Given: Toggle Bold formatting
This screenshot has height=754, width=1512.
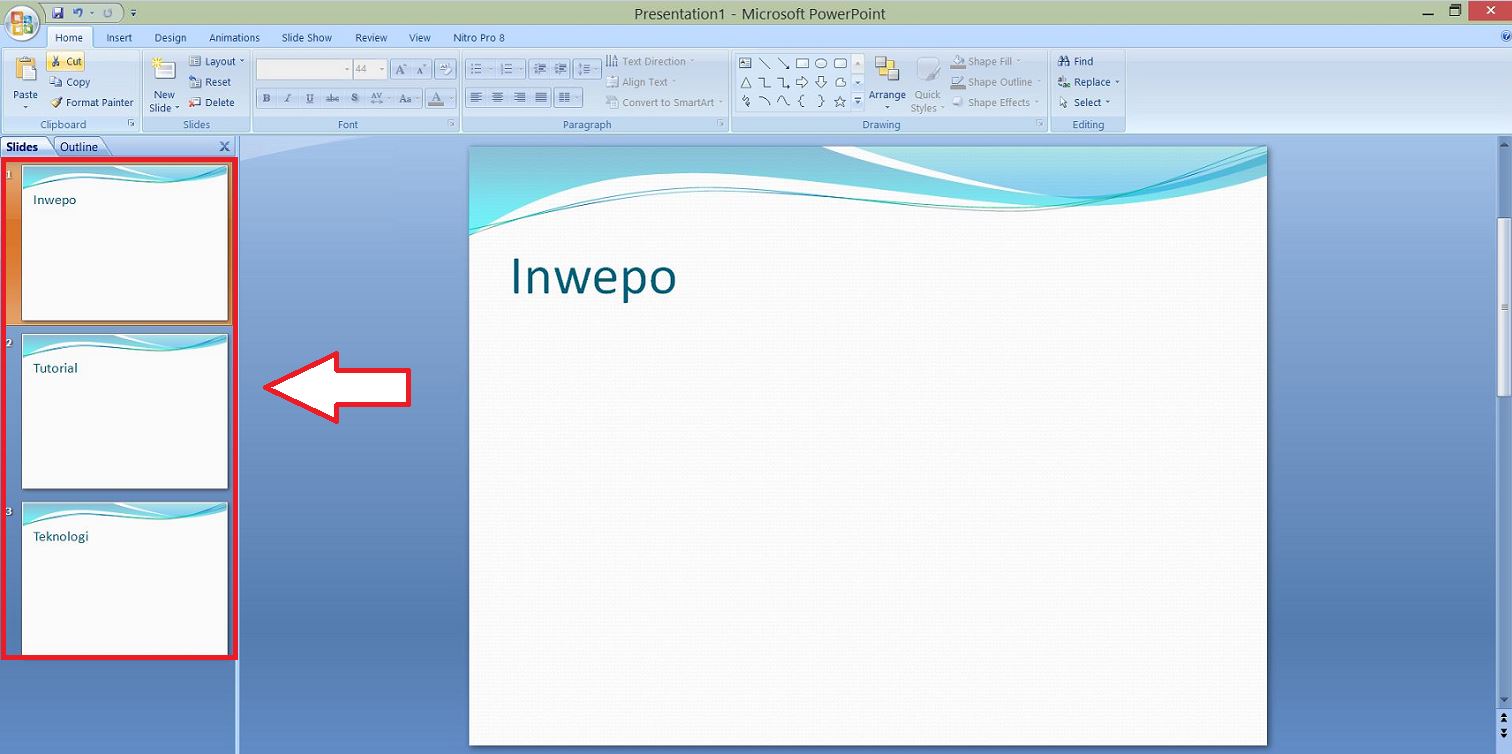Looking at the screenshot, I should pos(266,98).
